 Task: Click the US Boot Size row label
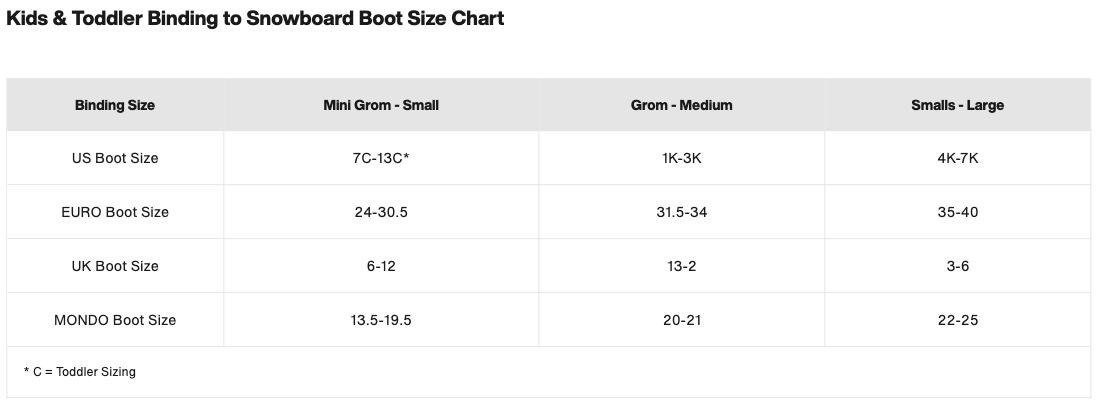coord(115,158)
